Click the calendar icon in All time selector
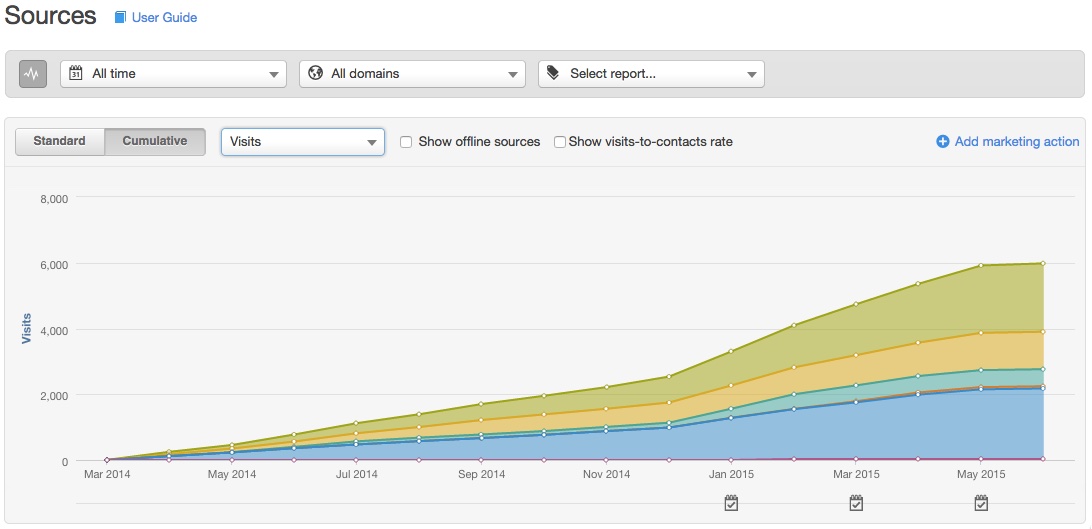This screenshot has width=1092, height=529. pos(76,73)
